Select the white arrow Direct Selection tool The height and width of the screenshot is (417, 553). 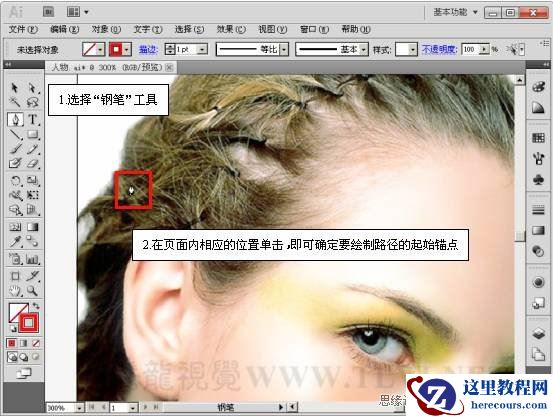click(x=32, y=87)
